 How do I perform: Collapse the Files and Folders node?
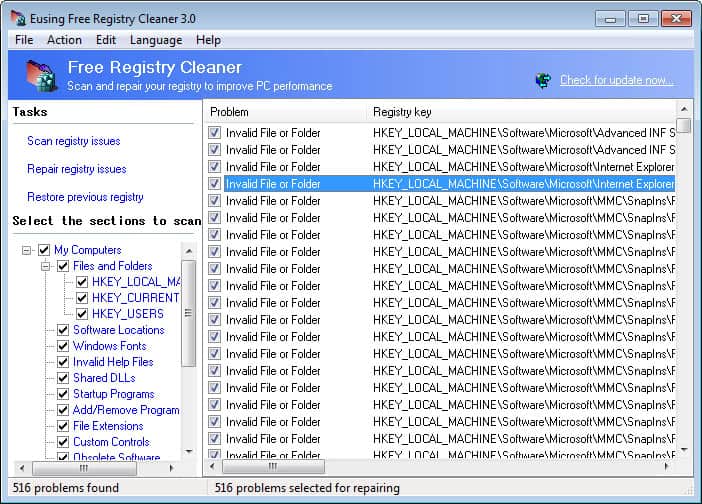pos(45,266)
